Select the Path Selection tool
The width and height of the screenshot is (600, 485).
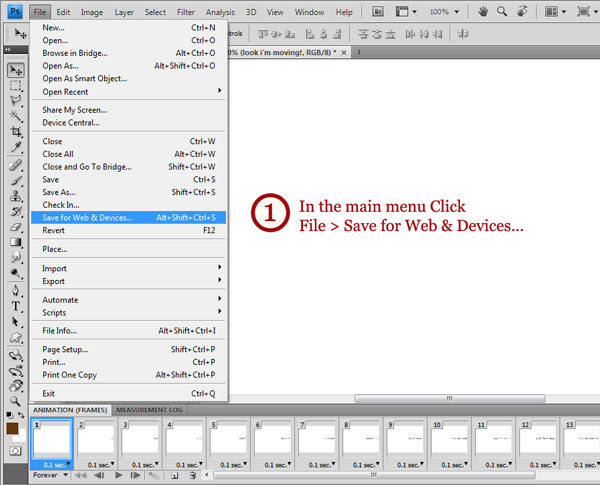(16, 322)
